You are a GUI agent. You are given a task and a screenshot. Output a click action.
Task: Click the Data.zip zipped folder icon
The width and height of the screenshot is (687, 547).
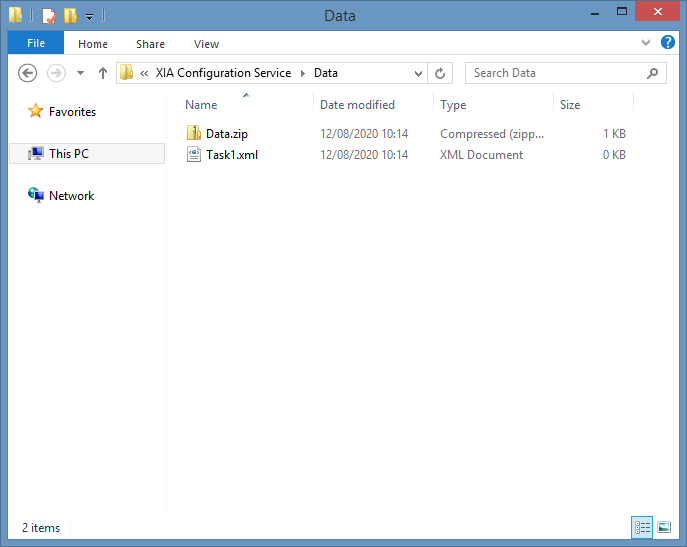pyautogui.click(x=194, y=133)
